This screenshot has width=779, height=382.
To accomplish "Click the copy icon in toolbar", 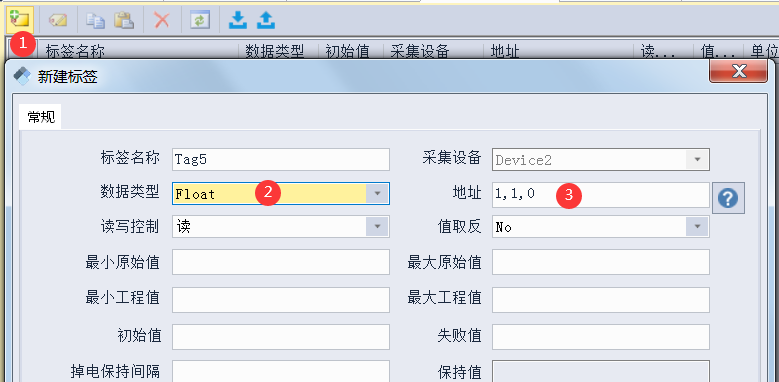I will (95, 20).
